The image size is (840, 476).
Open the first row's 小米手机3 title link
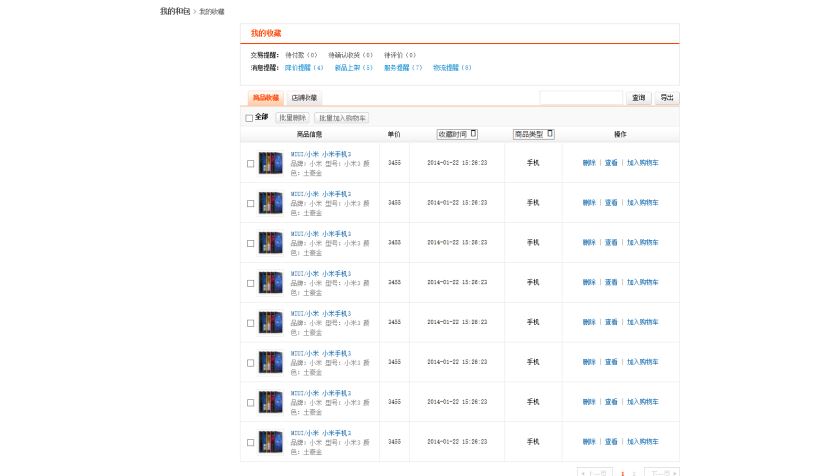pyautogui.click(x=321, y=154)
